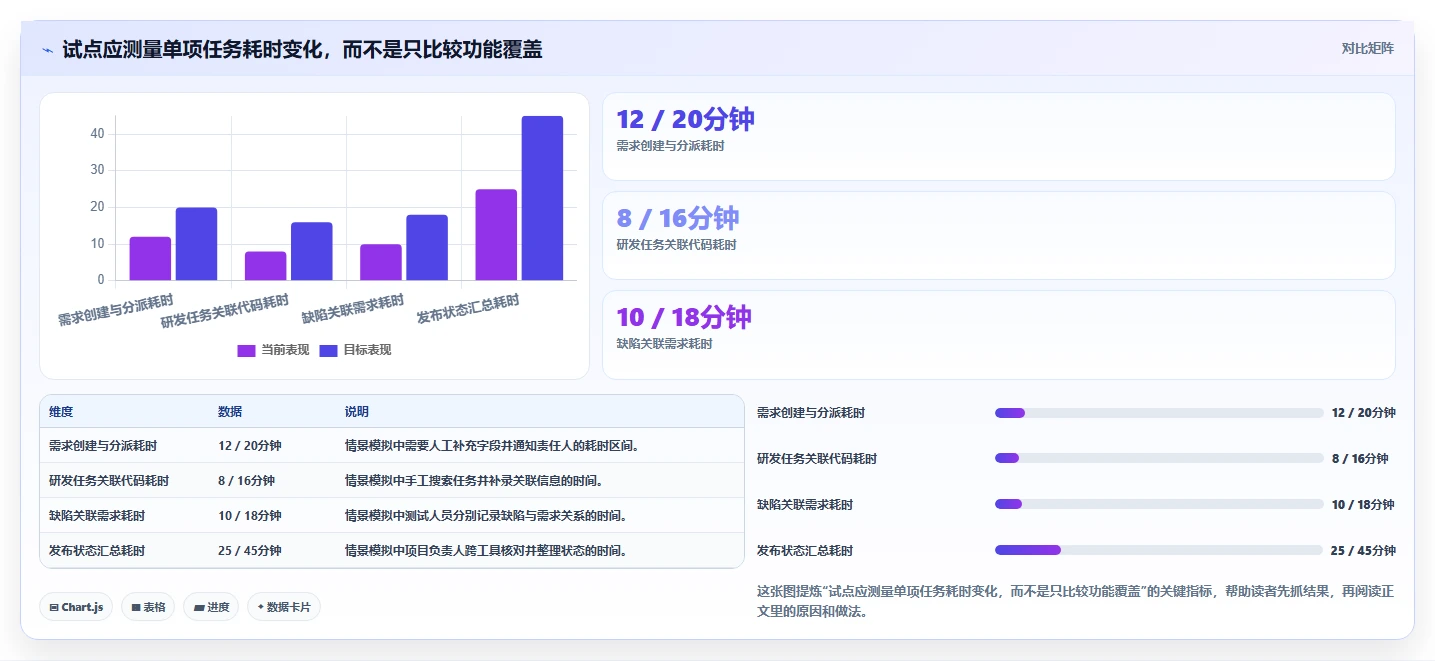
Task: Click the main title starting 试点应测量单项任务耗时变化
Action: pyautogui.click(x=302, y=49)
